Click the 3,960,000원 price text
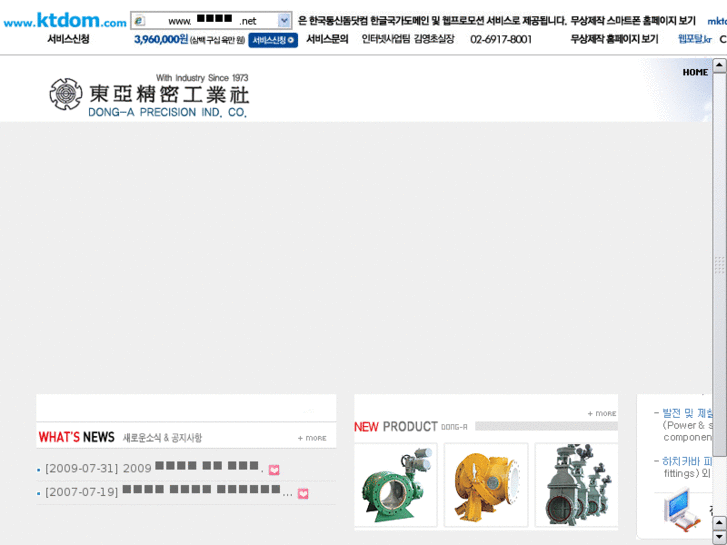The width and height of the screenshot is (727, 545). click(161, 39)
